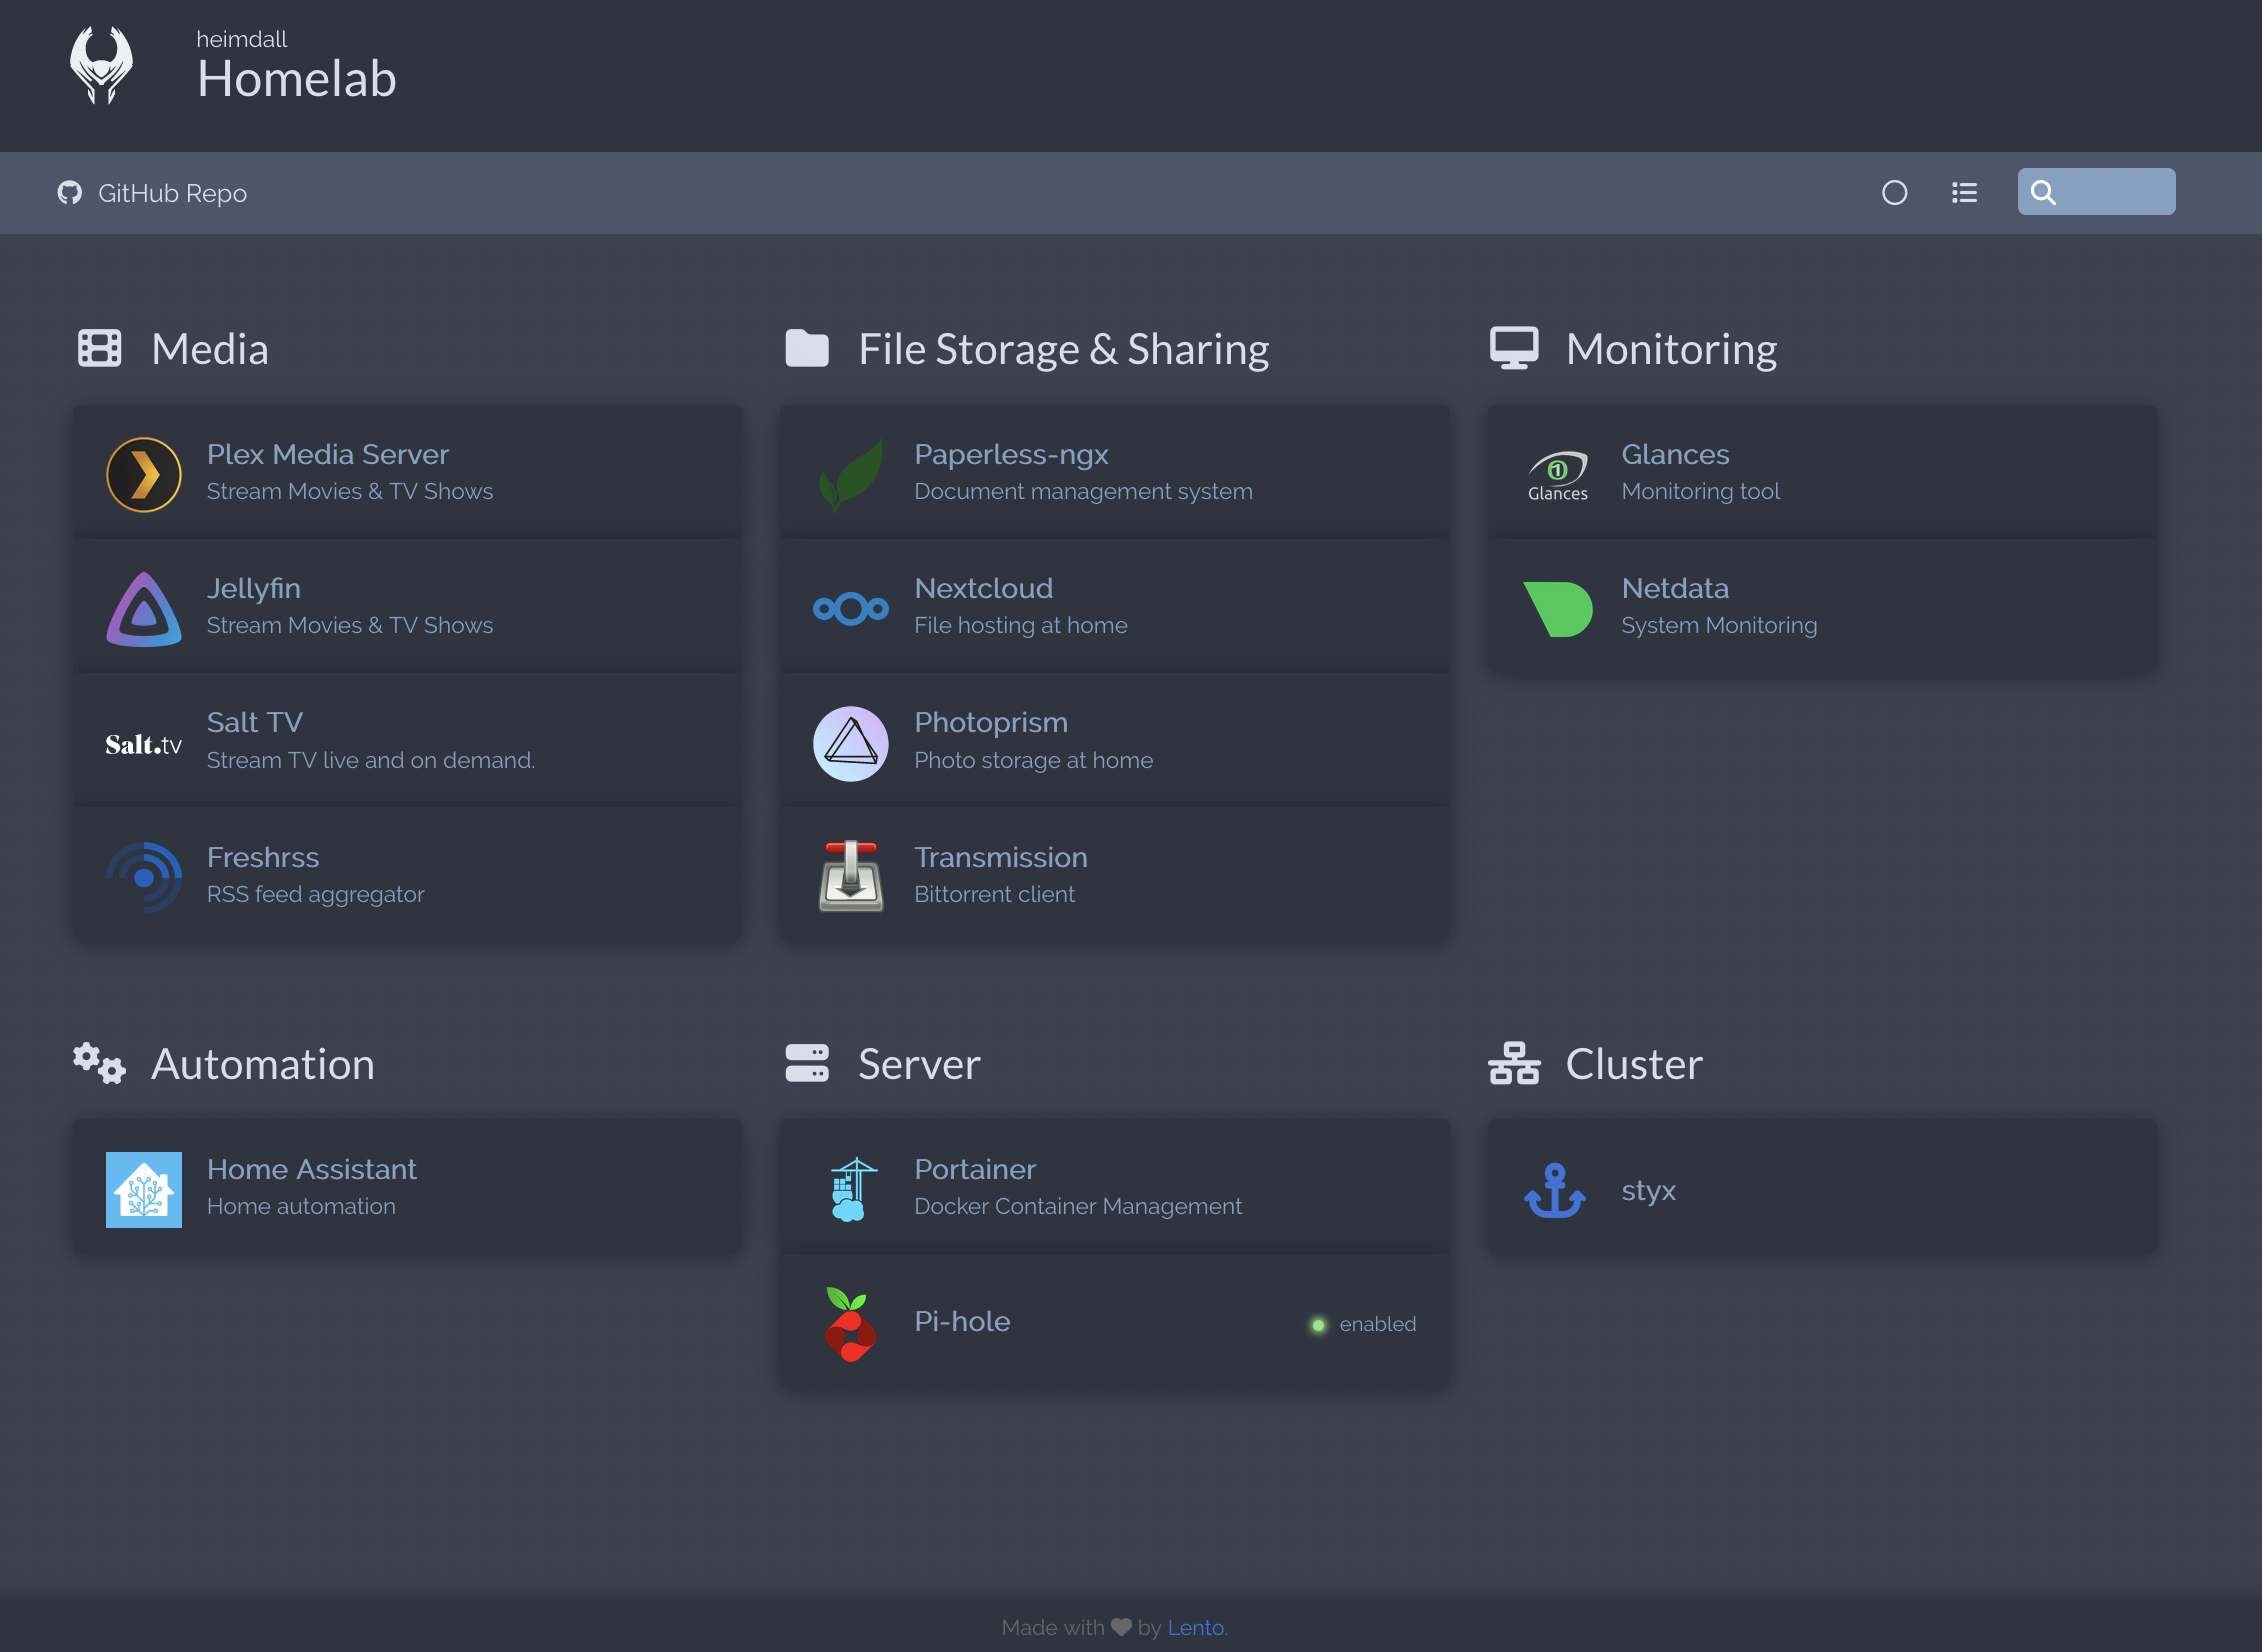Click the Freshrss RSS aggregator icon
The height and width of the screenshot is (1652, 2262).
coord(143,876)
